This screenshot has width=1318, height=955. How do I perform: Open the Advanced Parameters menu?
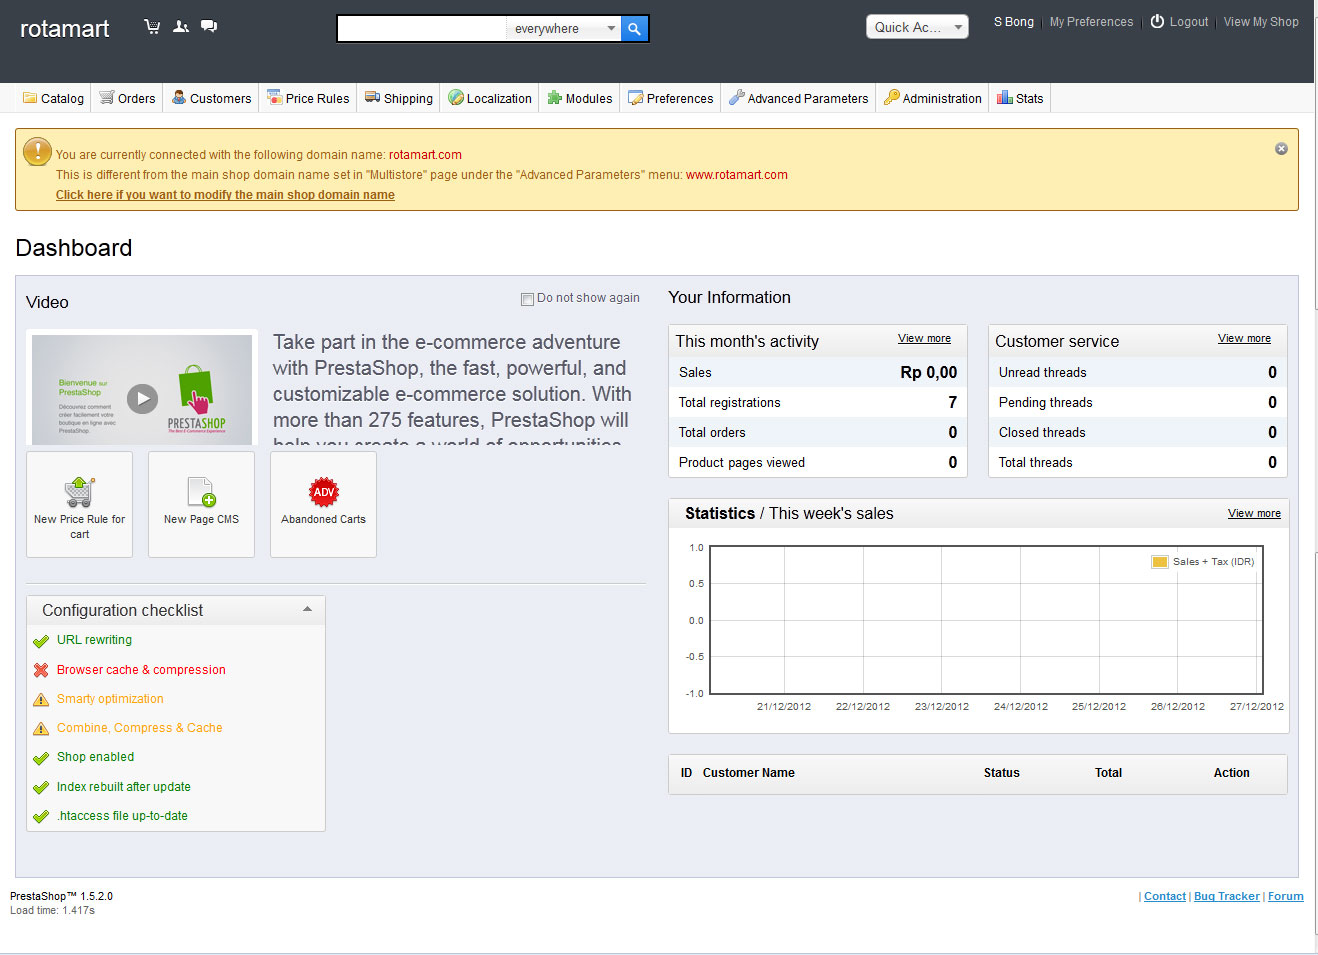[799, 98]
